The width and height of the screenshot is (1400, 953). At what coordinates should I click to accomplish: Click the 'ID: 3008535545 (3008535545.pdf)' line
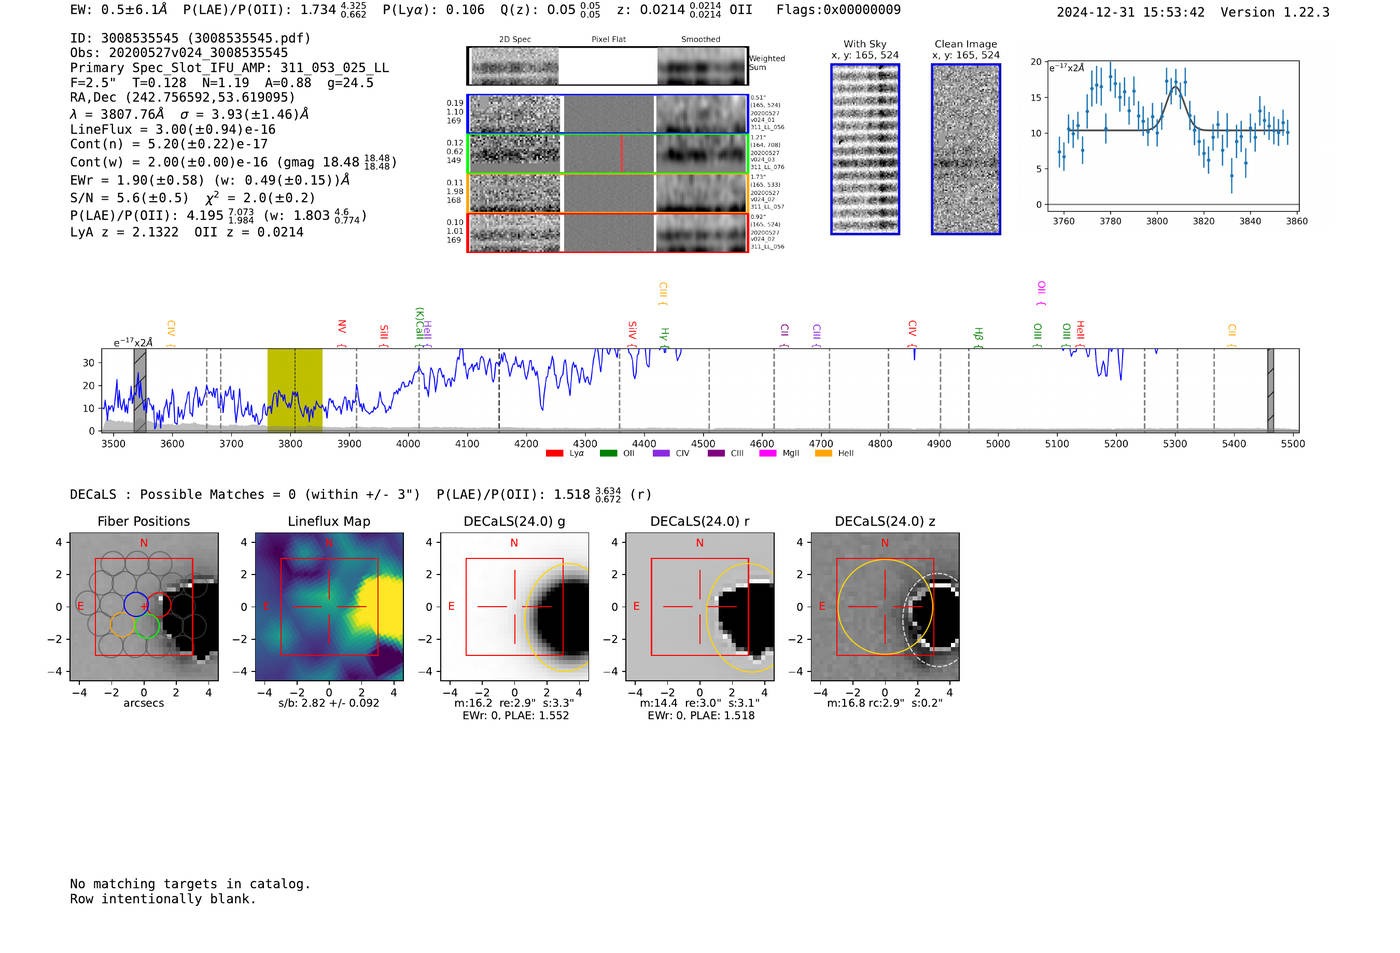coord(190,38)
